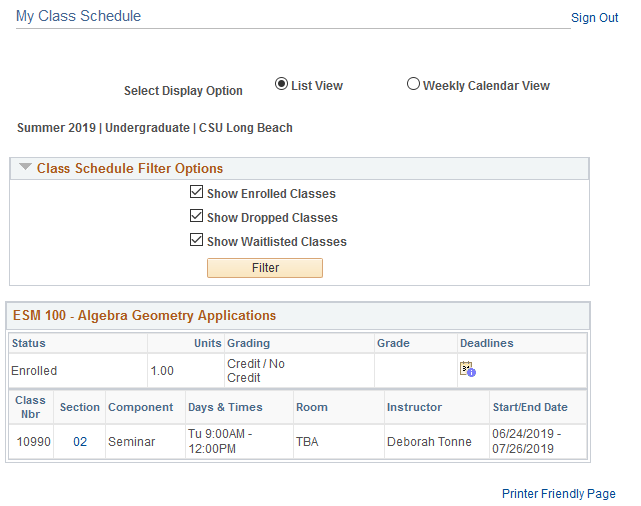The width and height of the screenshot is (641, 506).
Task: Open section 02 link
Action: point(80,442)
